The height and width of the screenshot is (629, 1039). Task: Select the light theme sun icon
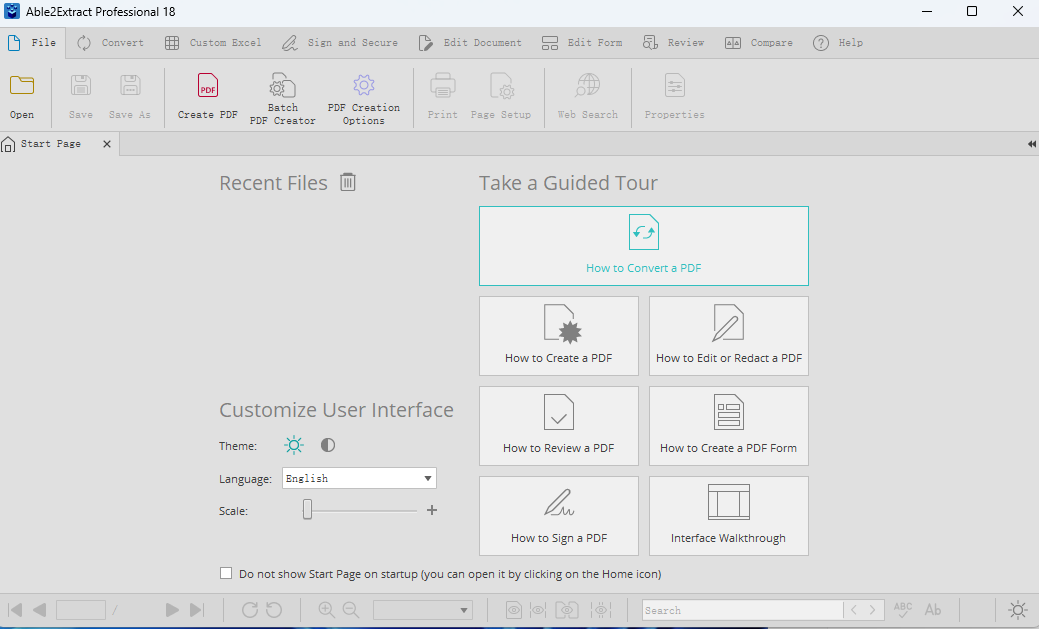[x=293, y=446]
